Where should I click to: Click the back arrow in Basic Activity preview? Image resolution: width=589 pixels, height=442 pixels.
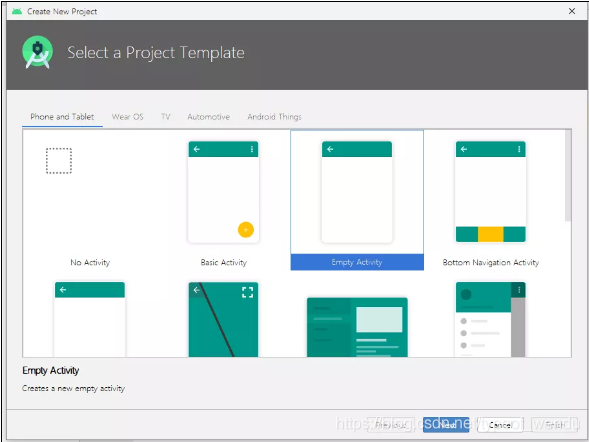pyautogui.click(x=196, y=149)
